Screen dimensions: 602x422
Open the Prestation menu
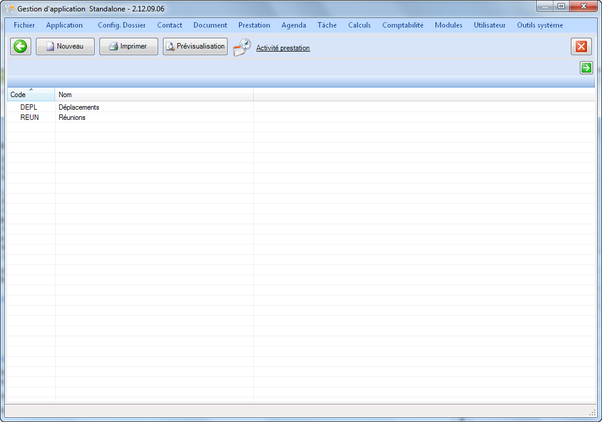coord(254,25)
